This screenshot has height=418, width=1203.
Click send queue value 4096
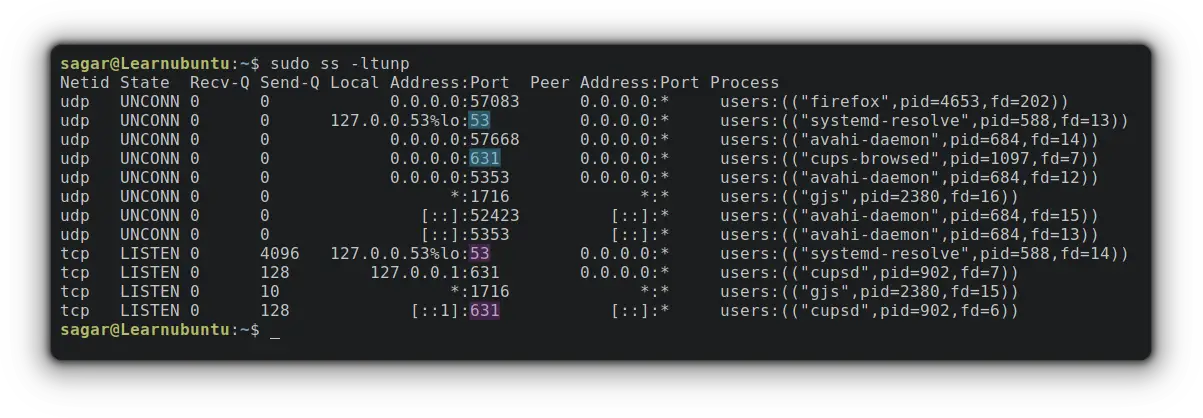280,253
